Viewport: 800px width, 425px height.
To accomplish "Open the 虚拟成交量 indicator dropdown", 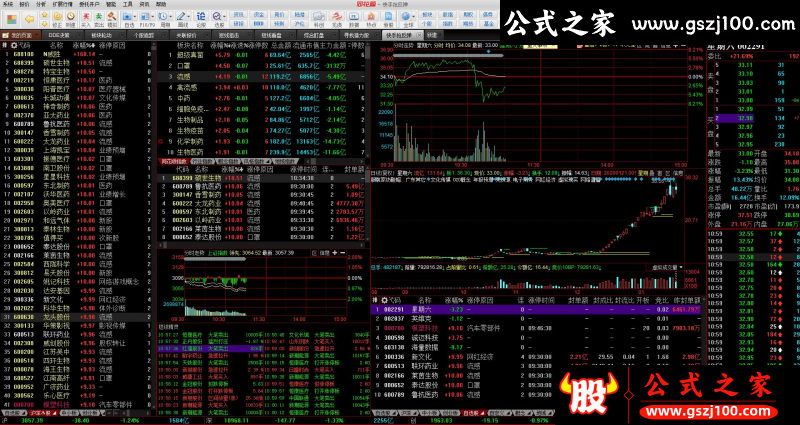I will coord(665,267).
